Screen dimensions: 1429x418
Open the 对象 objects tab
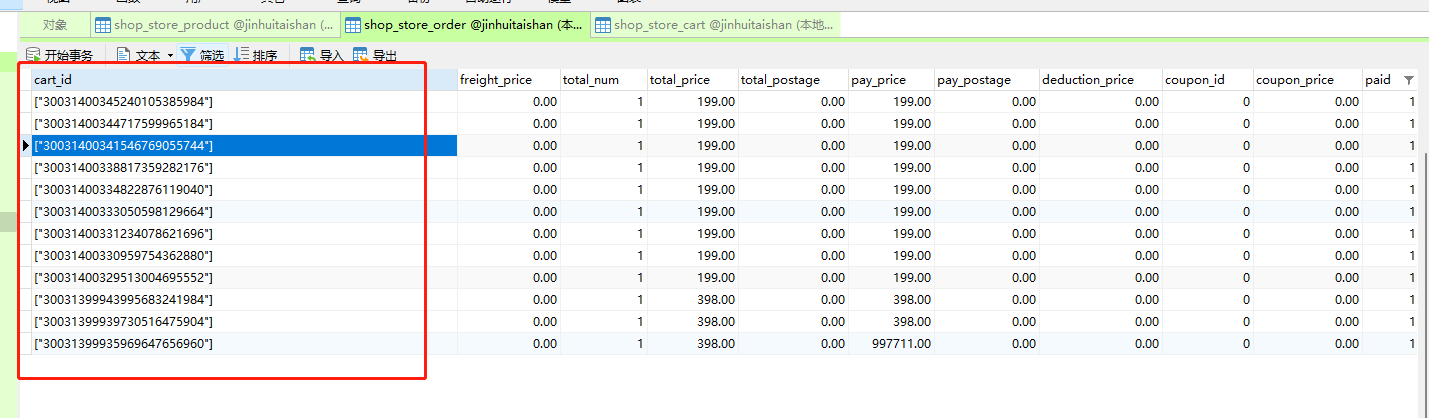(55, 25)
